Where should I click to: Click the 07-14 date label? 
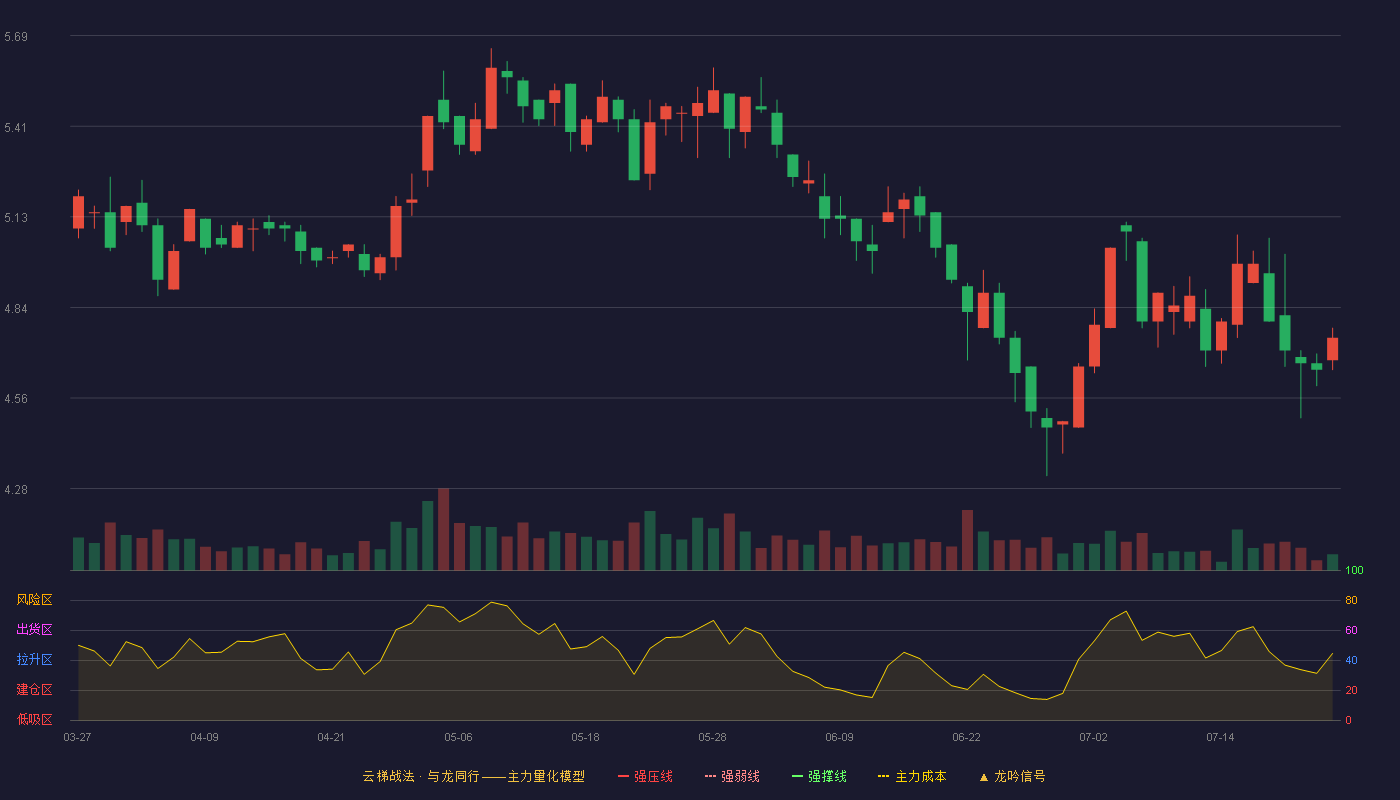[x=1220, y=737]
